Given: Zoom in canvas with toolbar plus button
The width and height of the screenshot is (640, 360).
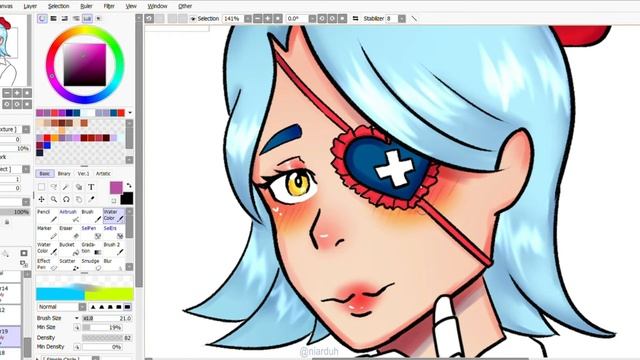Looking at the screenshot, I should pyautogui.click(x=268, y=19).
